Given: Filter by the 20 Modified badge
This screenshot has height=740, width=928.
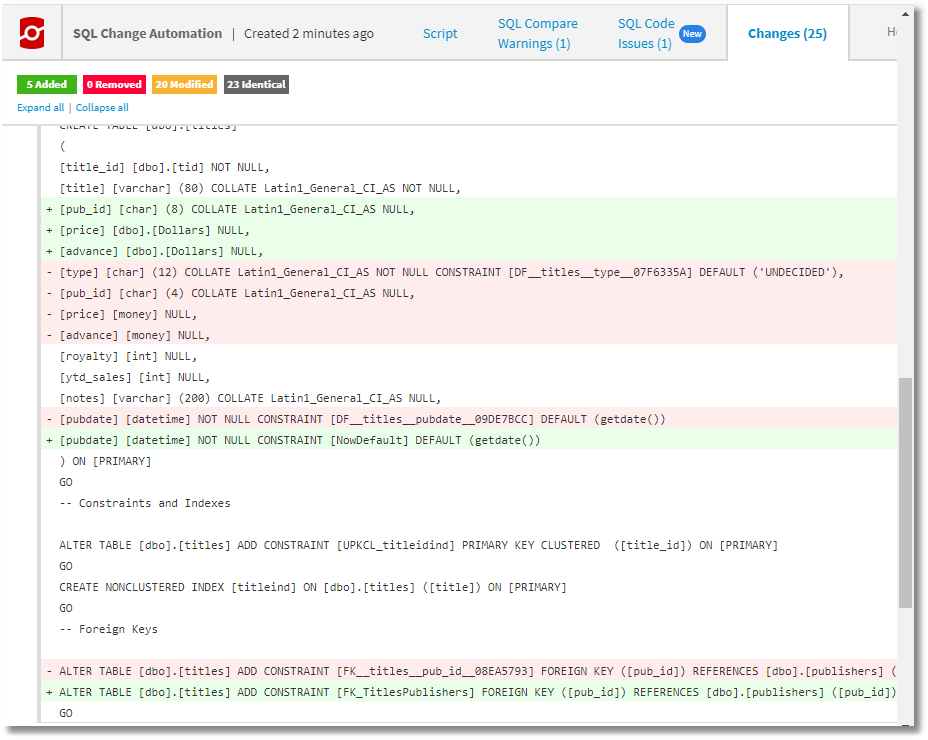Looking at the screenshot, I should [x=184, y=85].
